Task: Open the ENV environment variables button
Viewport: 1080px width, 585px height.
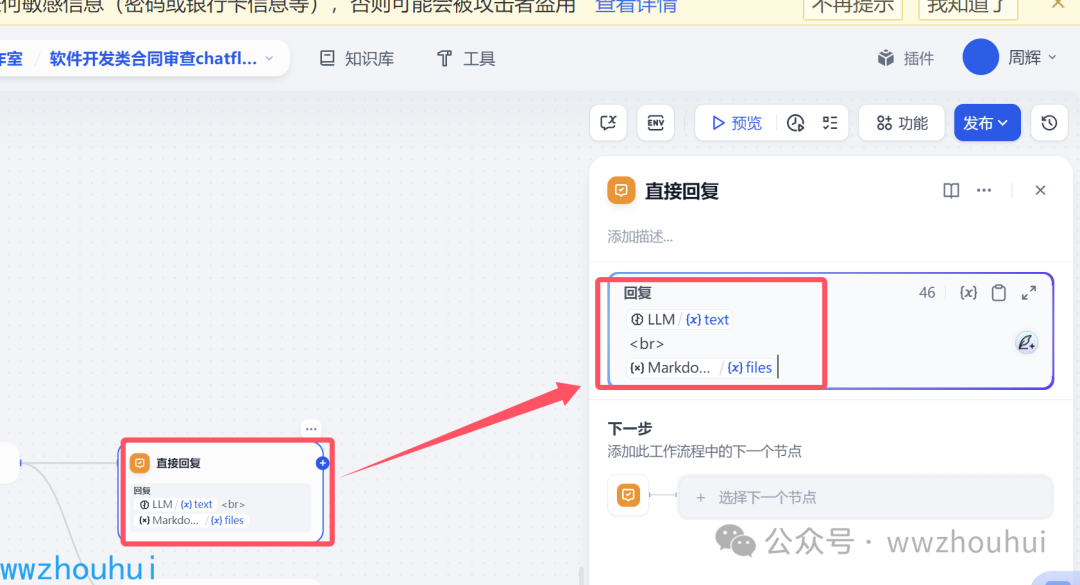Action: pyautogui.click(x=656, y=123)
